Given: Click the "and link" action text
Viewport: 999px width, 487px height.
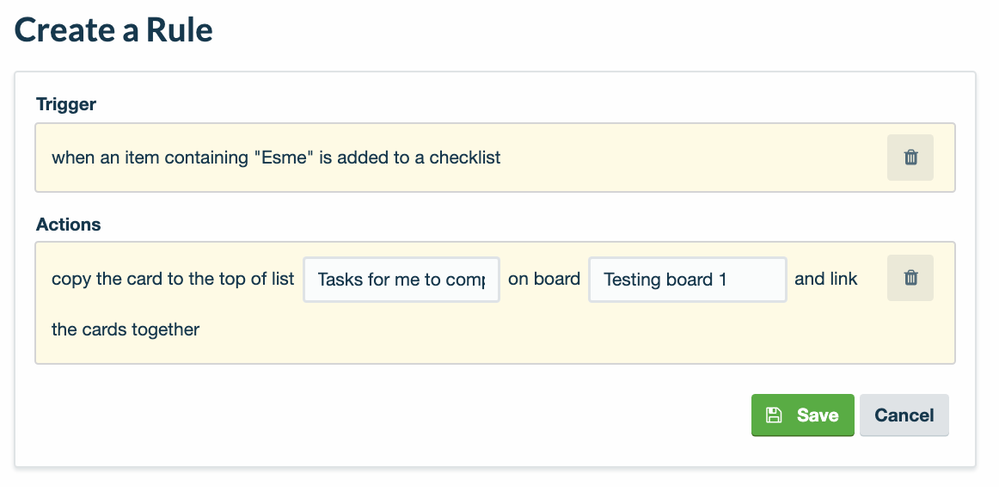Looking at the screenshot, I should point(826,279).
